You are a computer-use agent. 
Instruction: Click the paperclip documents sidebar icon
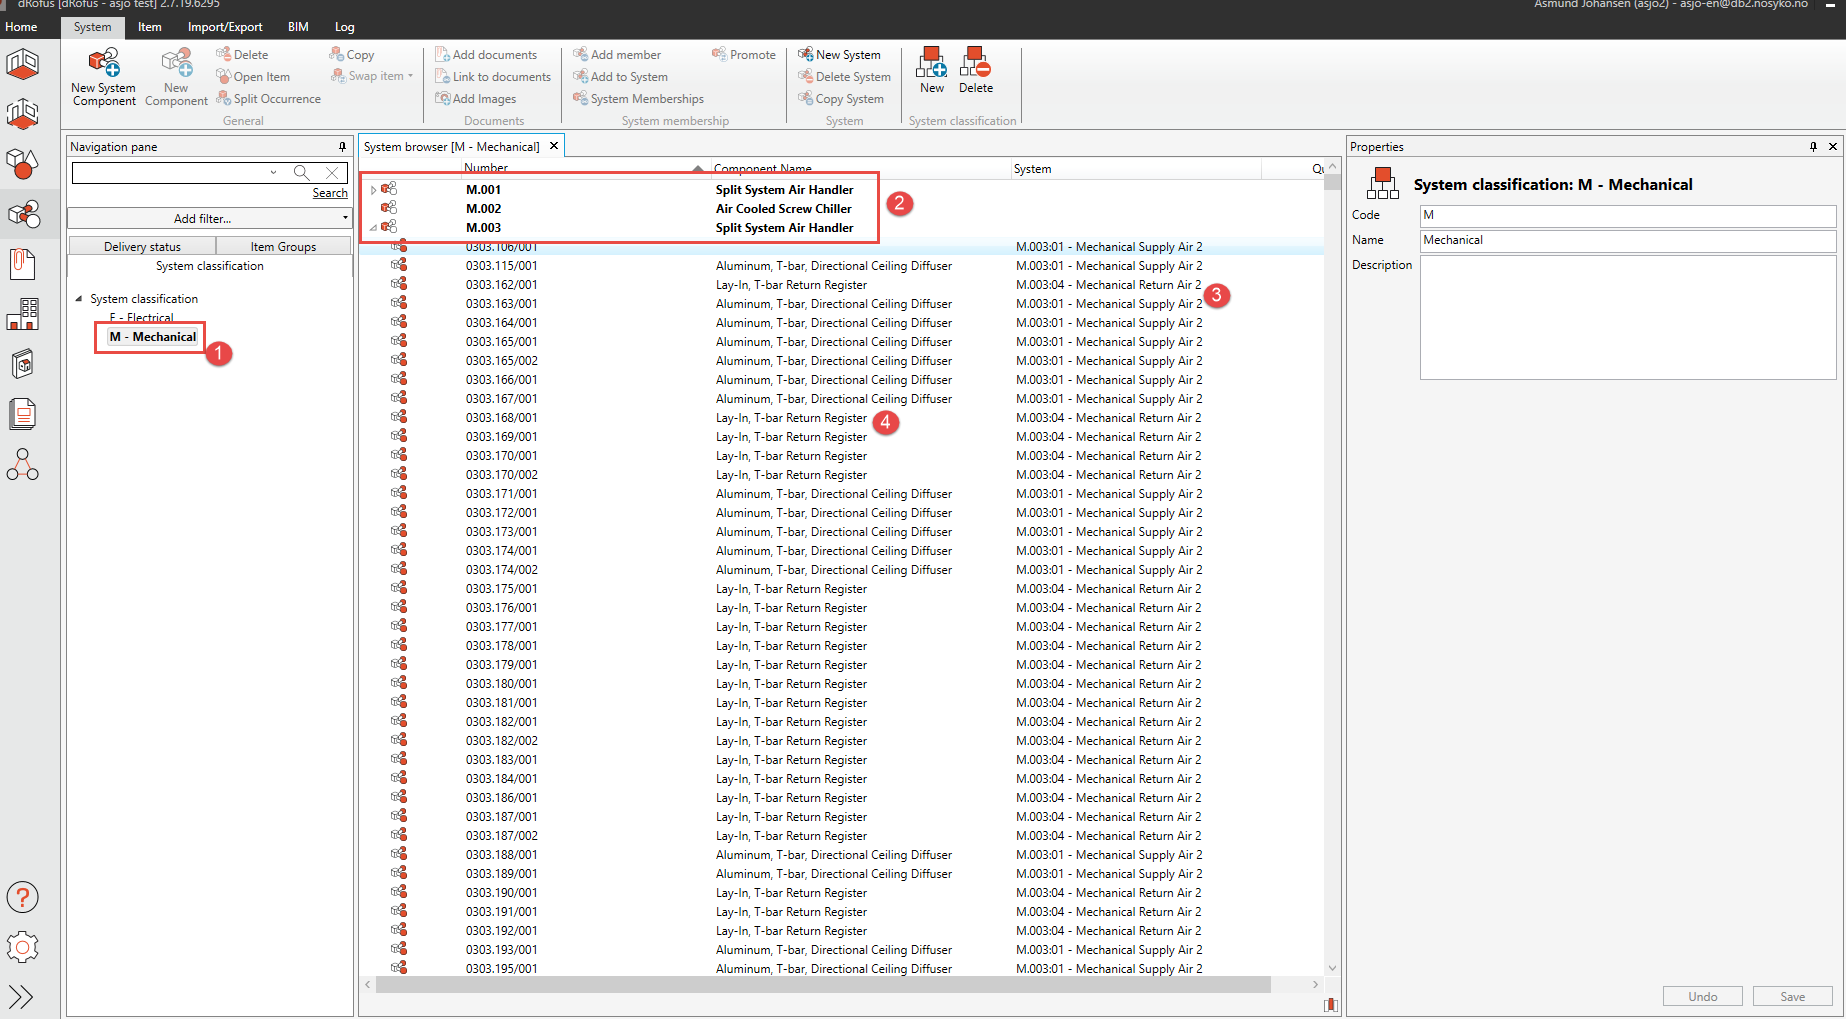[x=22, y=264]
